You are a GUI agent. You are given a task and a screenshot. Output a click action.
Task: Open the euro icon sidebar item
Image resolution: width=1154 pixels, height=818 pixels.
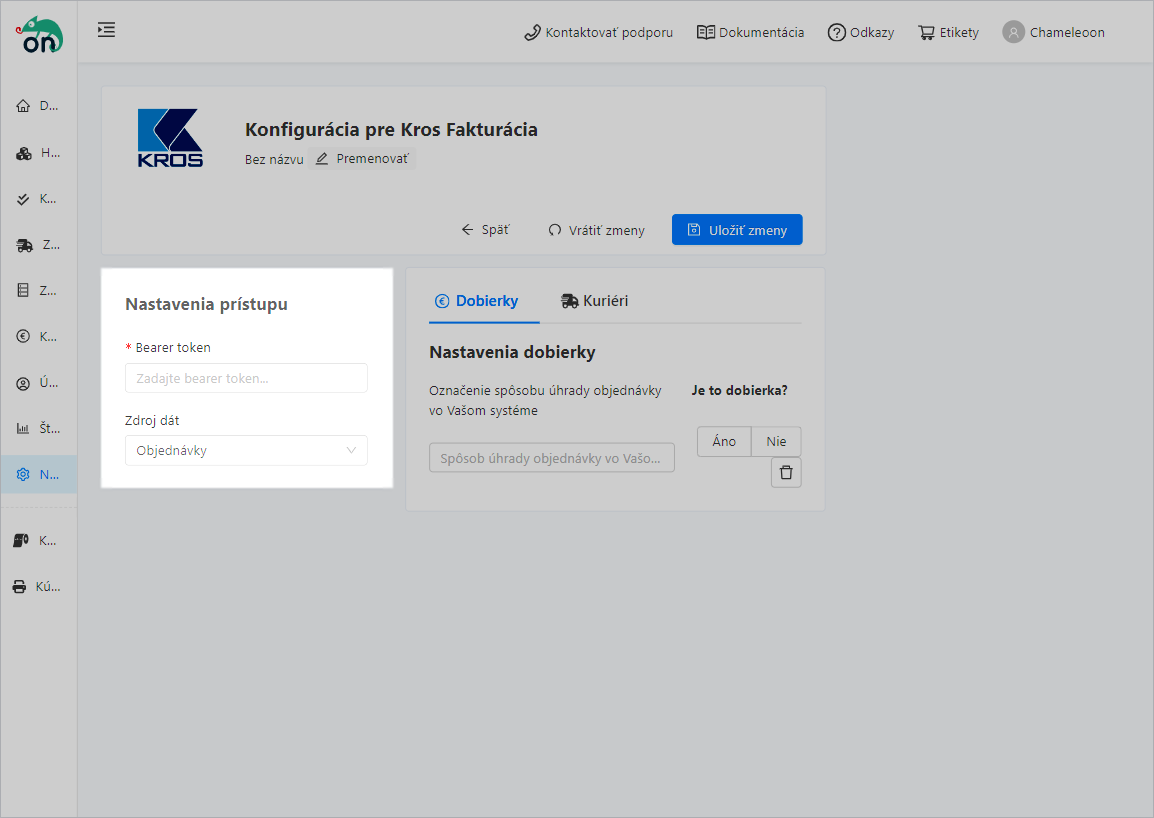pyautogui.click(x=24, y=337)
